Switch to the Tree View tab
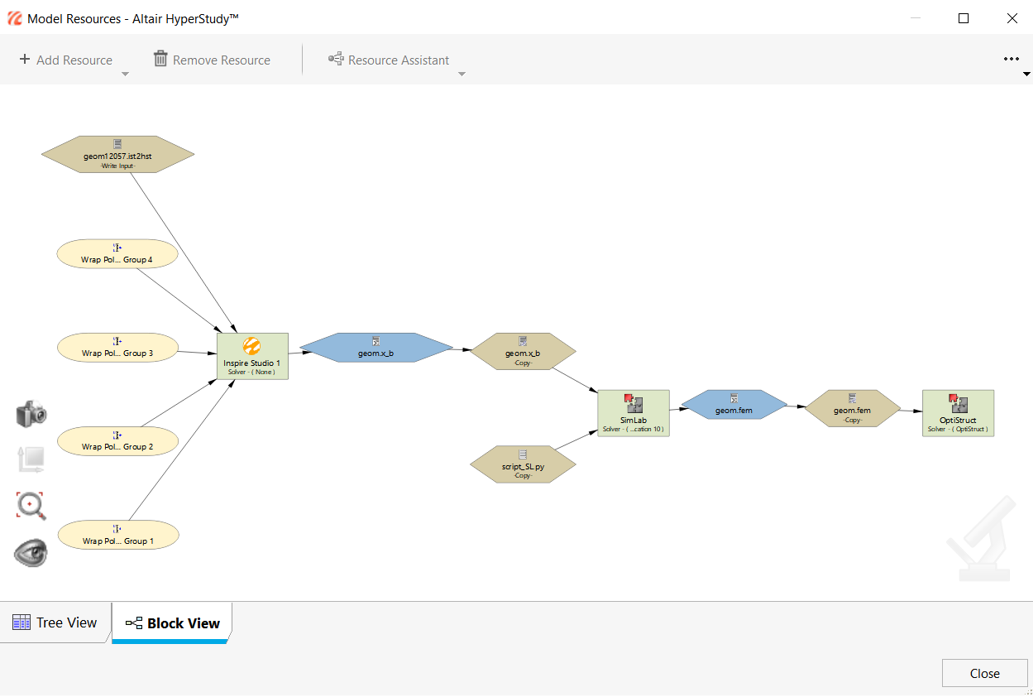The image size is (1033, 696). (55, 622)
